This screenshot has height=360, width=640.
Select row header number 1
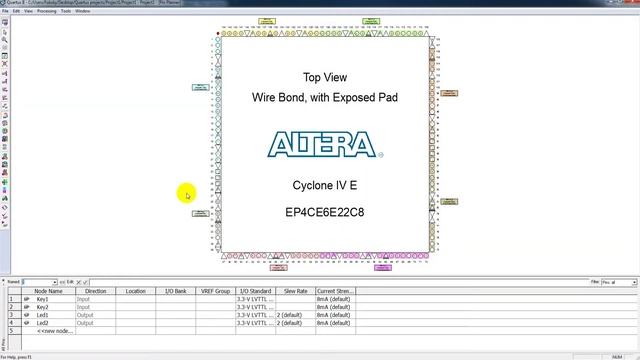[x=15, y=299]
